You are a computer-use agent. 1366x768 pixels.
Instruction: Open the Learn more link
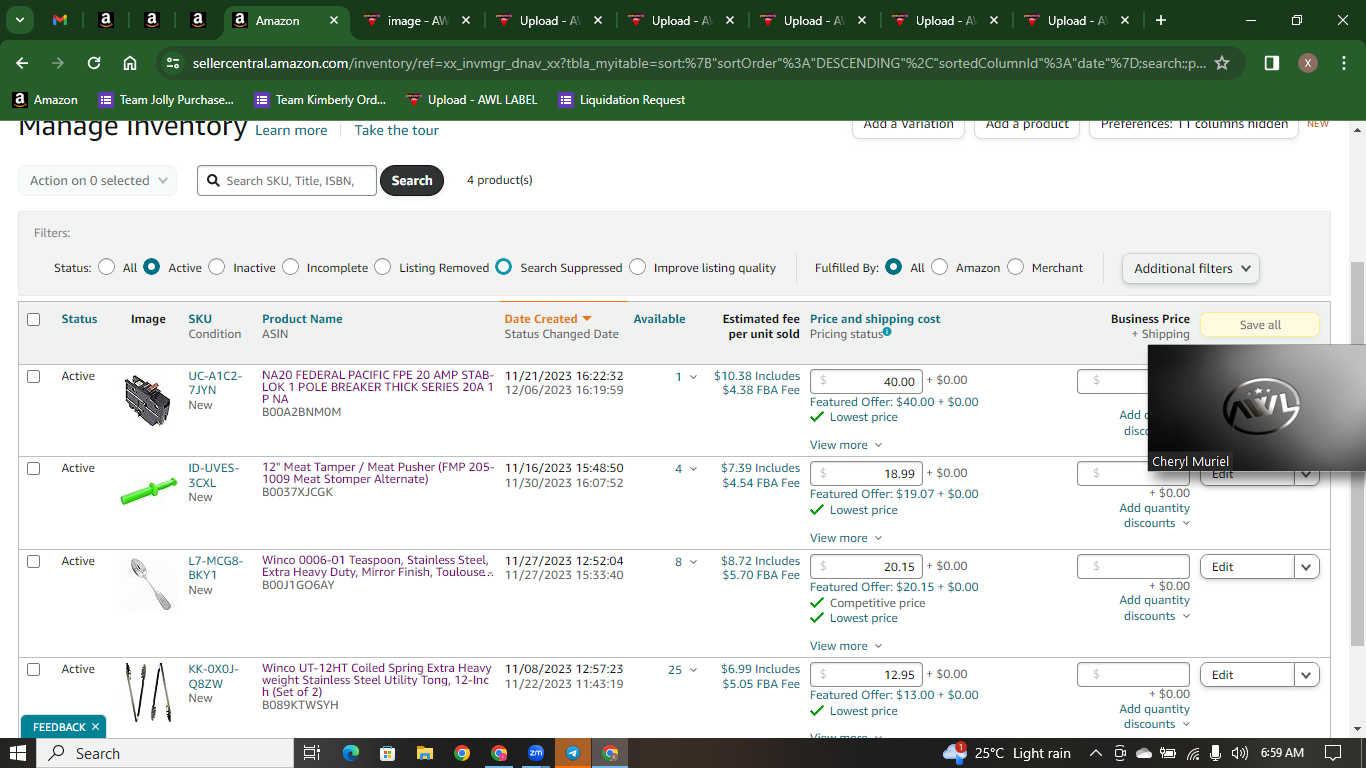291,130
